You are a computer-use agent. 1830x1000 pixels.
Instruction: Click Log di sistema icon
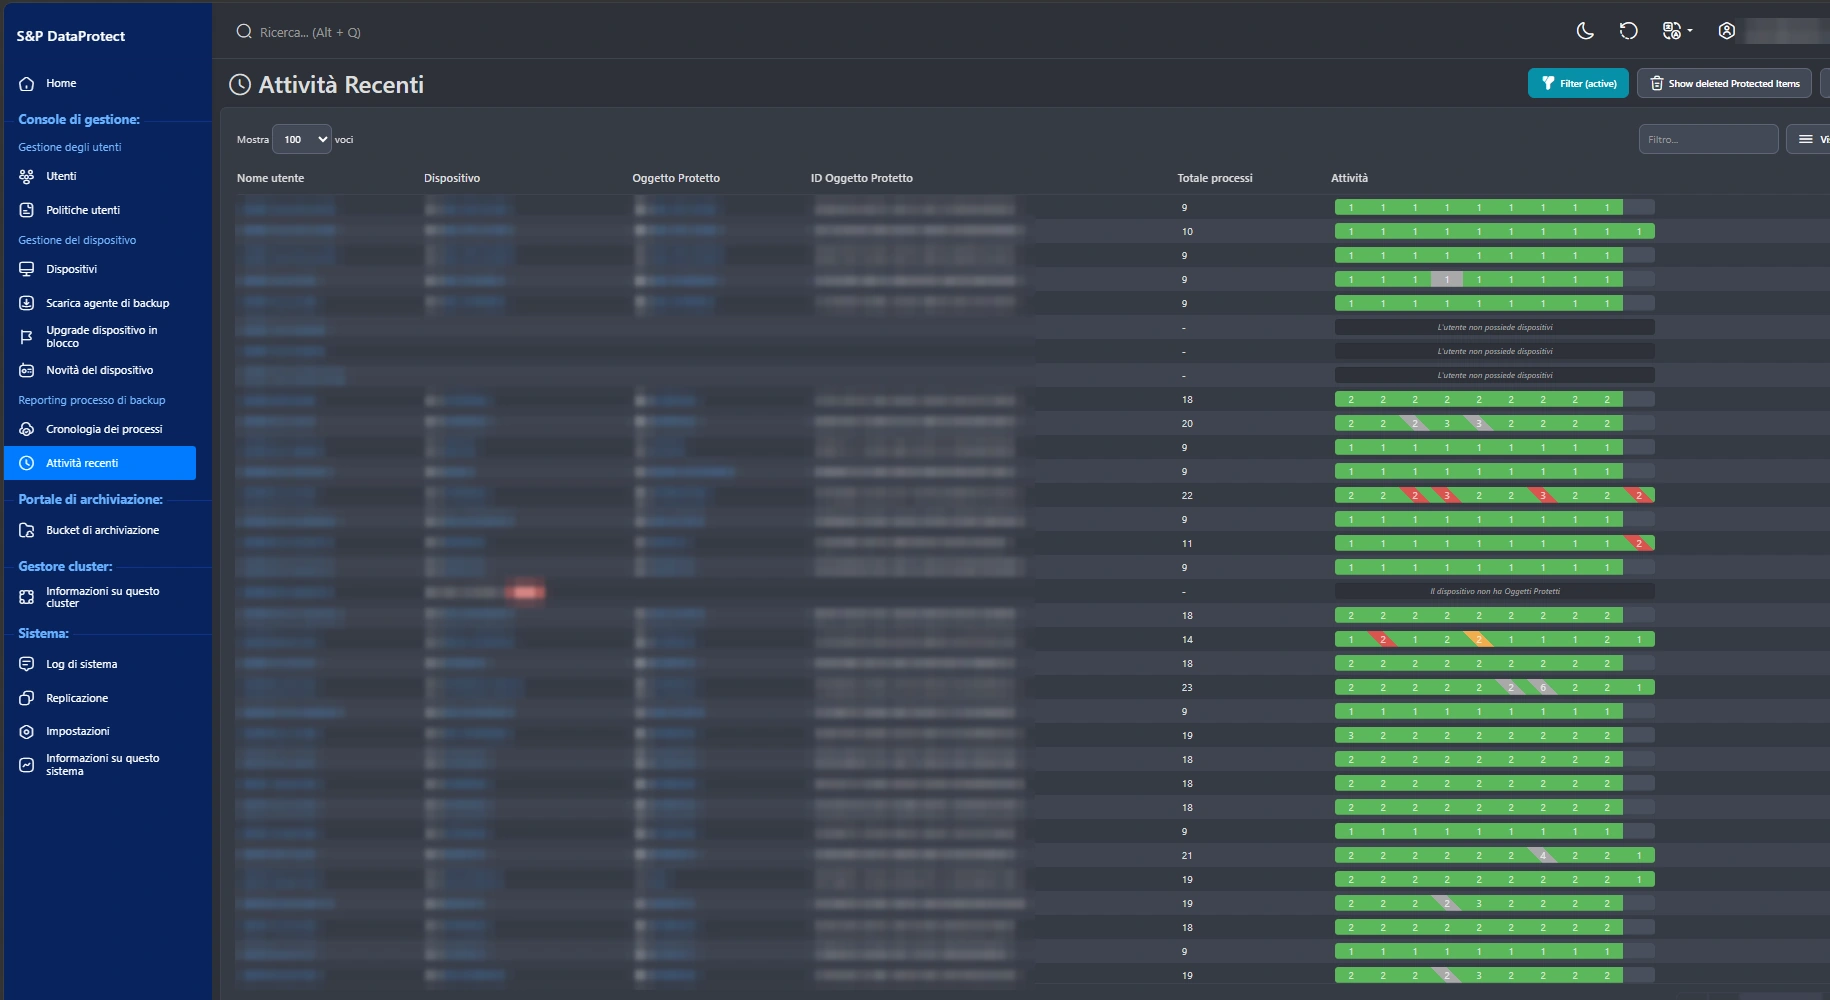27,664
